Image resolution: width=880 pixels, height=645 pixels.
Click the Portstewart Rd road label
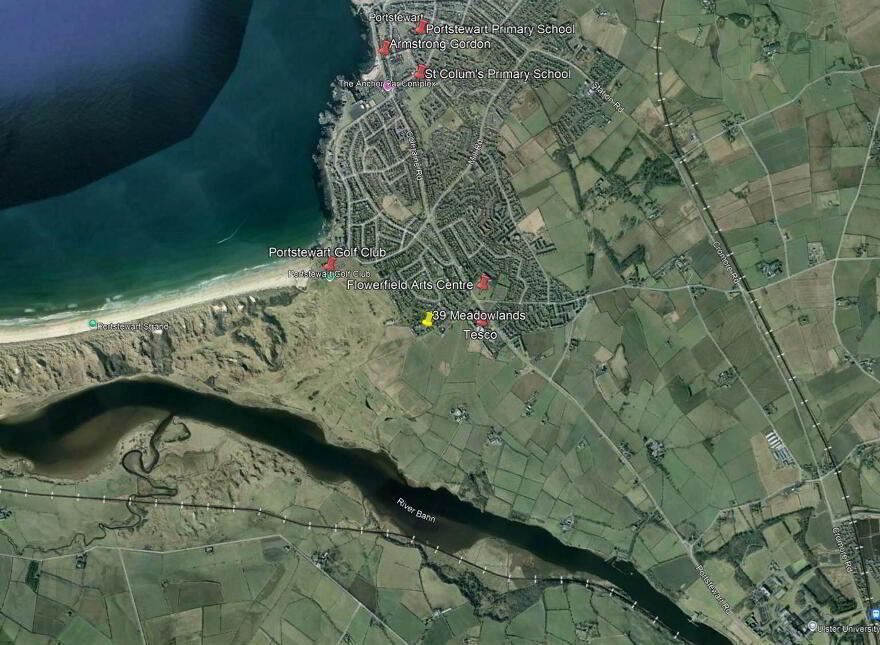713,589
